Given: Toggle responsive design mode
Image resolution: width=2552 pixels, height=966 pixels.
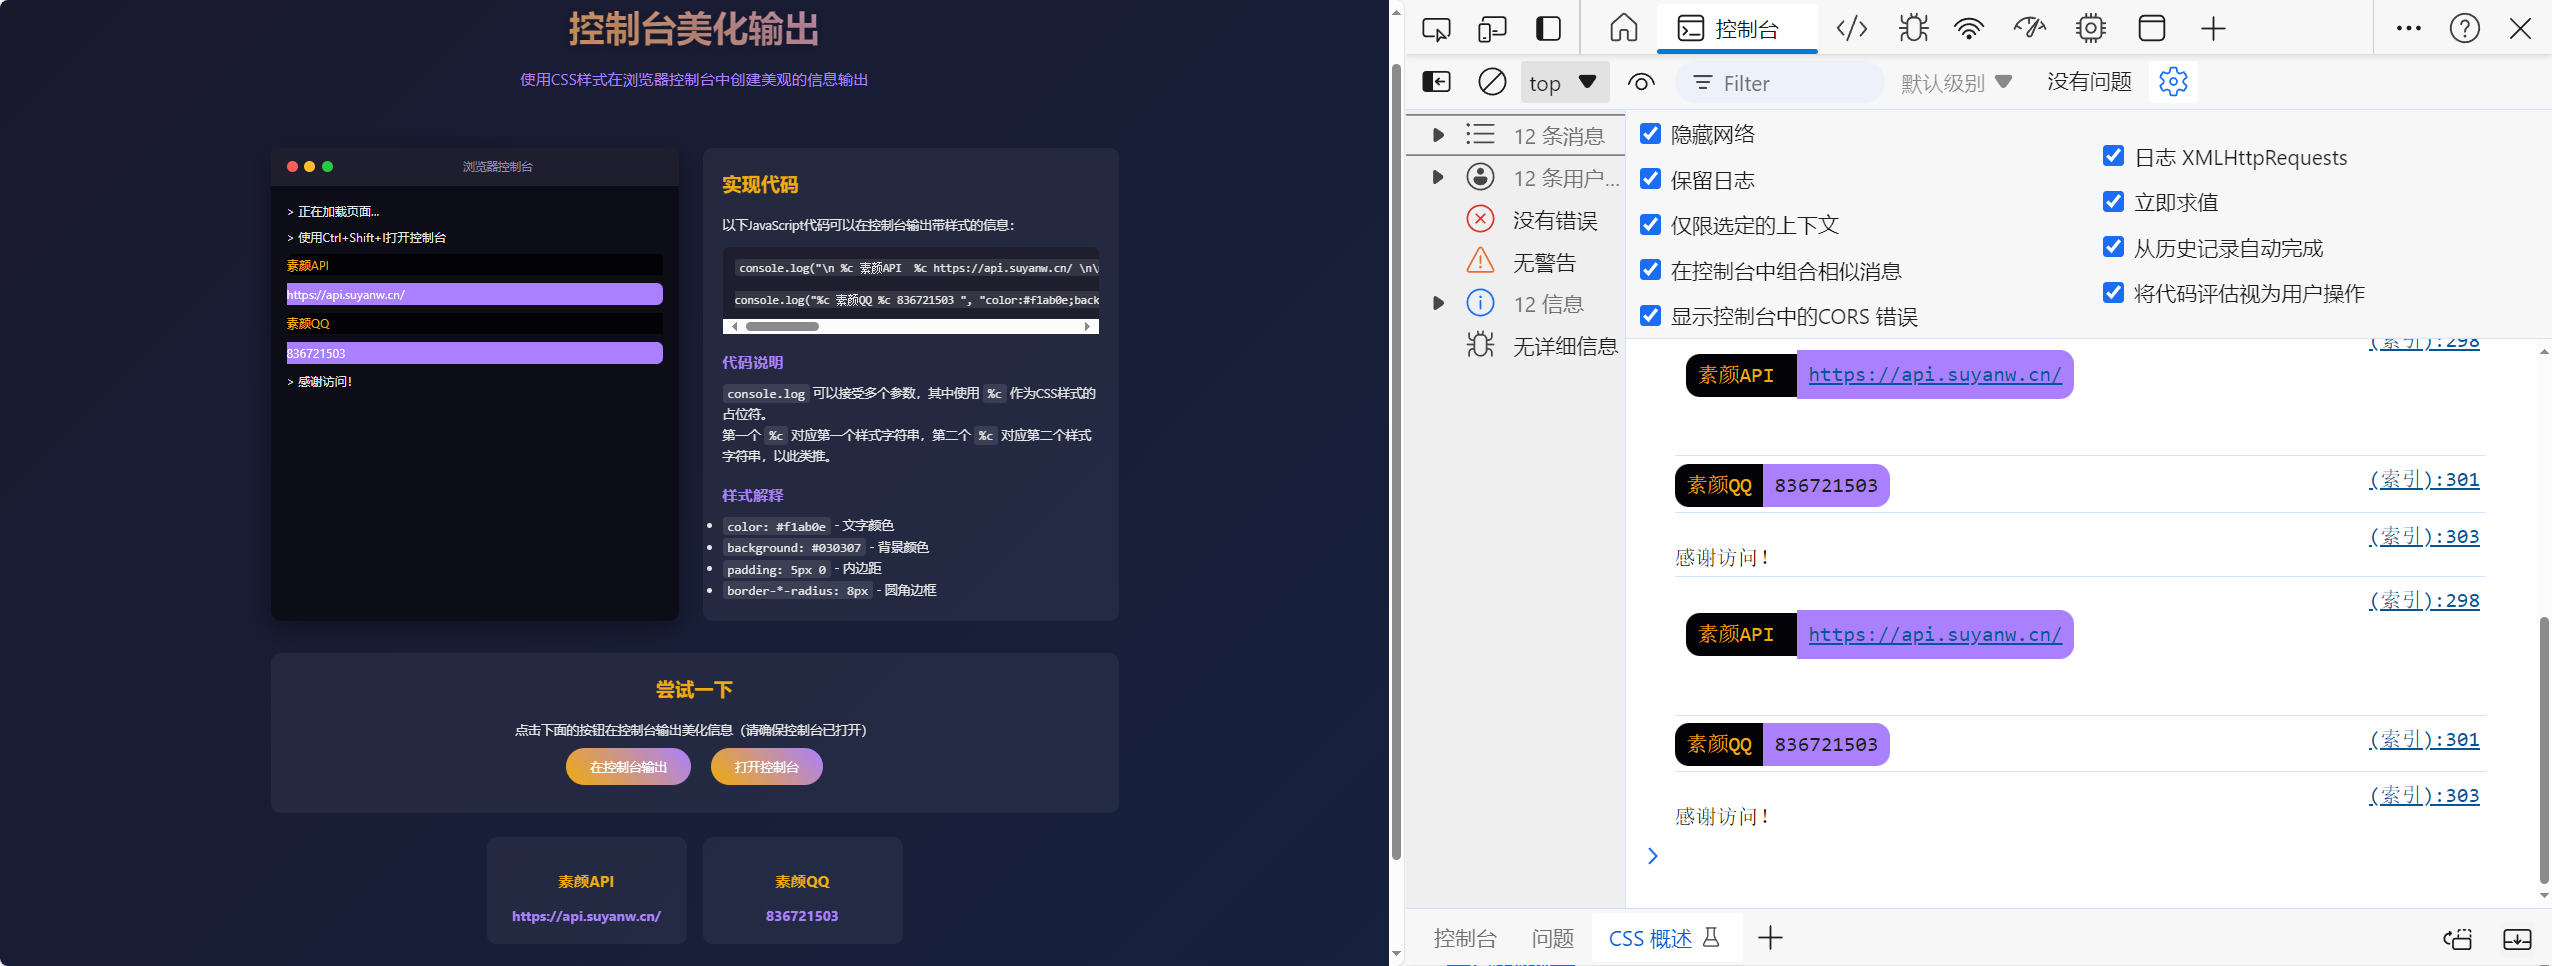Looking at the screenshot, I should (1491, 28).
